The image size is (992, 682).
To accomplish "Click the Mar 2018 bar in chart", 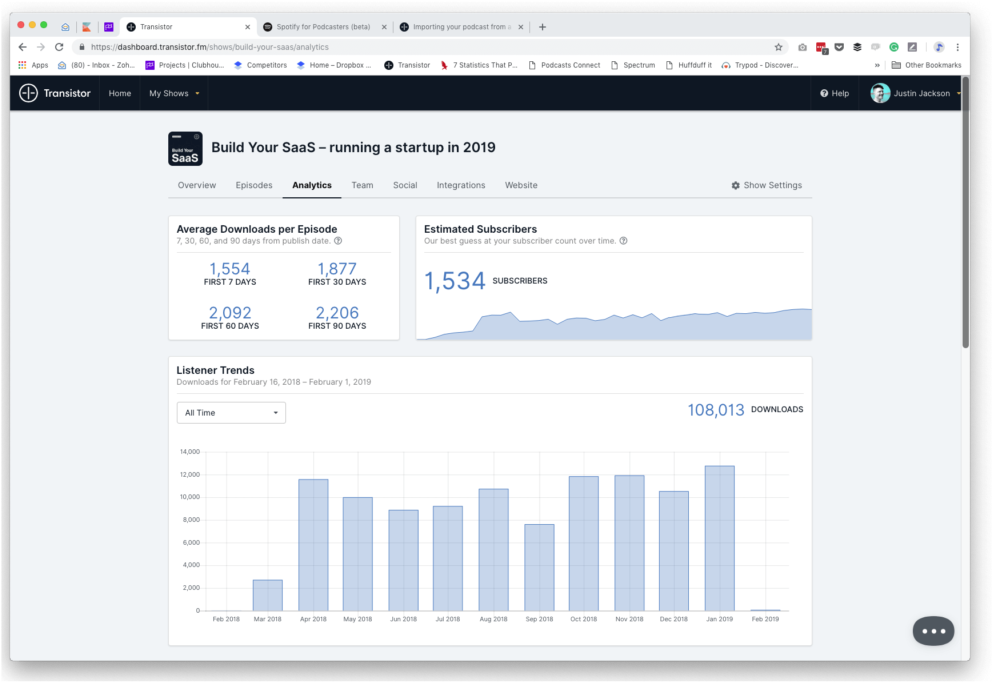I will pyautogui.click(x=268, y=595).
